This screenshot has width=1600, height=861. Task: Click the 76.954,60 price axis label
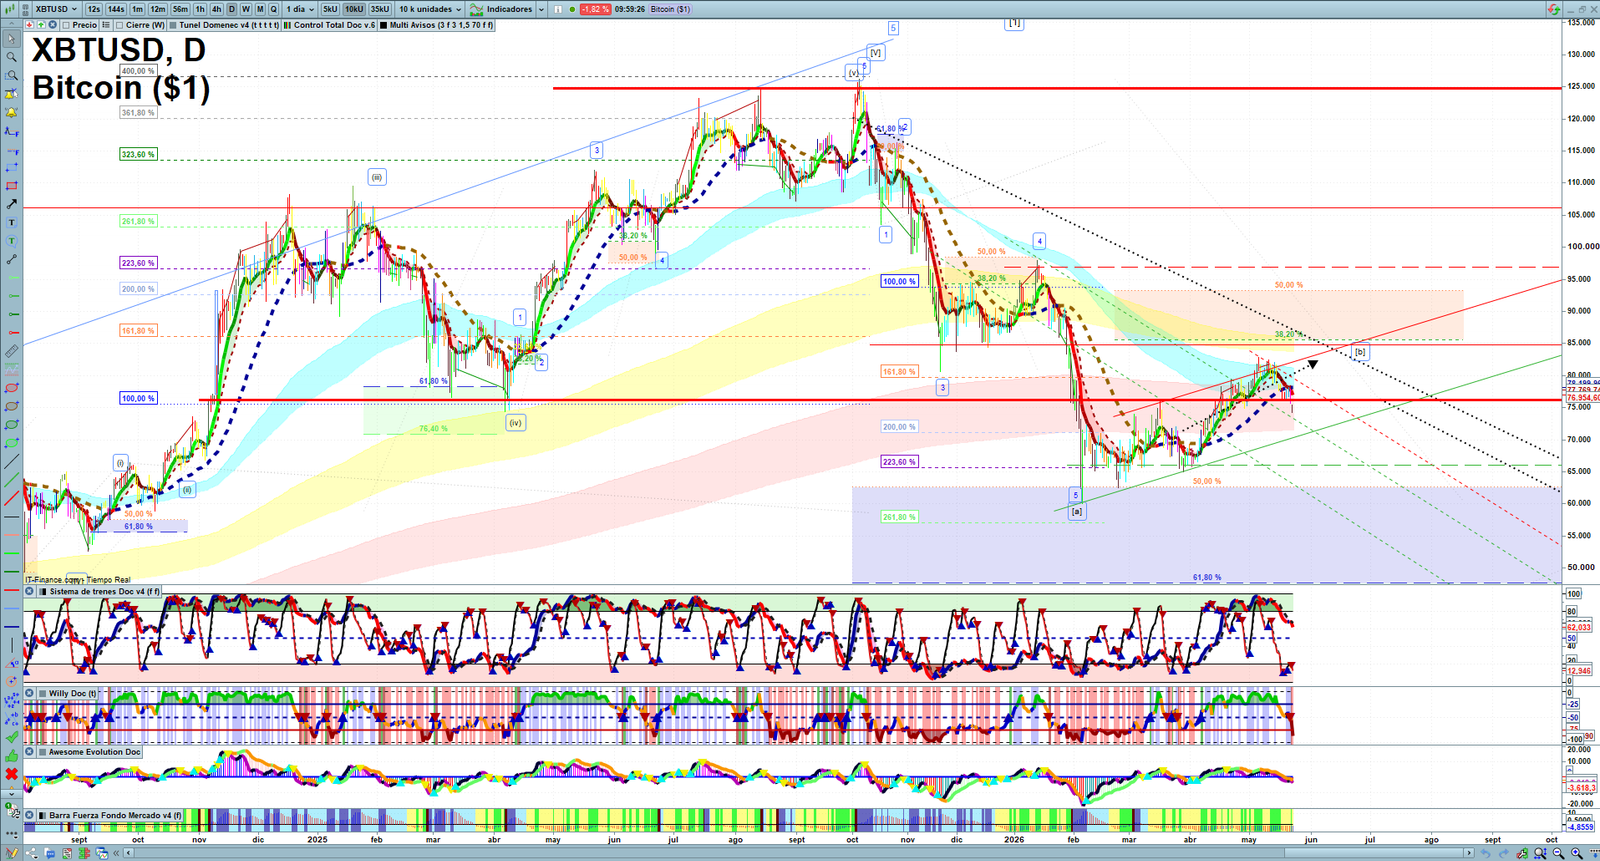coord(1581,398)
